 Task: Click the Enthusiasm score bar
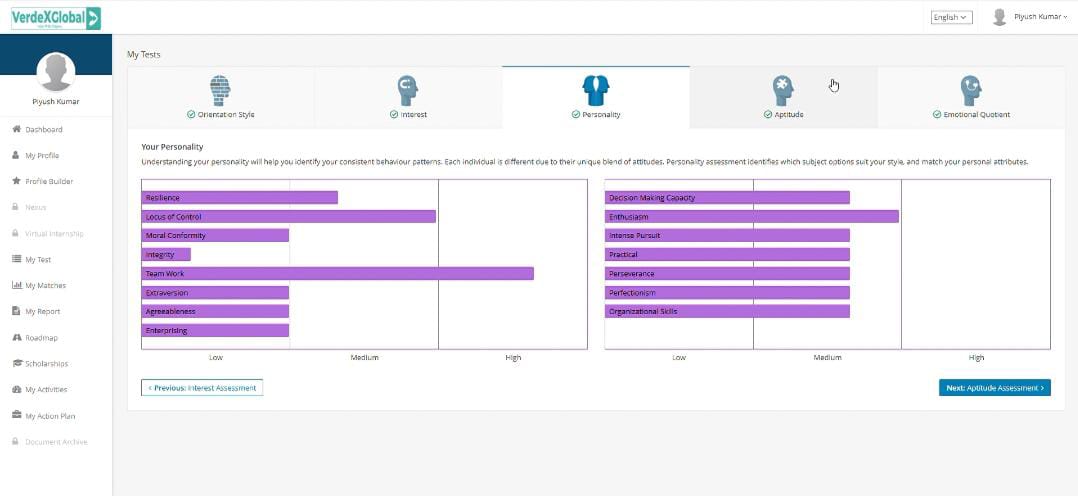(x=752, y=217)
